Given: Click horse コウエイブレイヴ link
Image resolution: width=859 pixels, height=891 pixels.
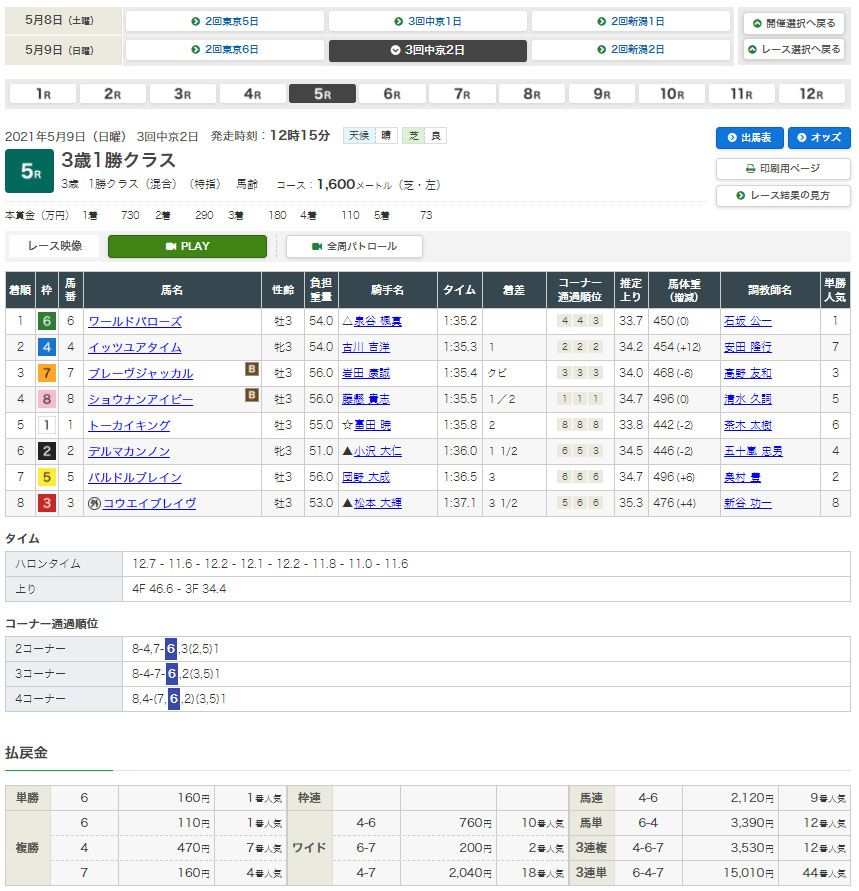Looking at the screenshot, I should coord(149,504).
